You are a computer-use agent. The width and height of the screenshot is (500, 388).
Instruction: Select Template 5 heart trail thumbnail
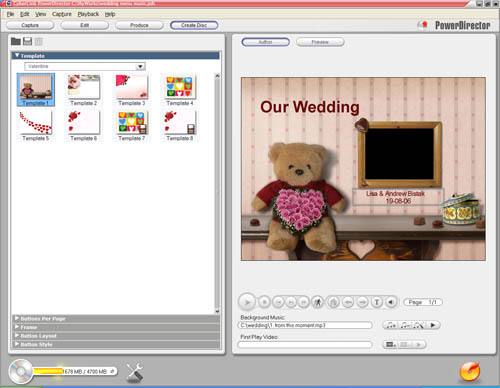36,126
